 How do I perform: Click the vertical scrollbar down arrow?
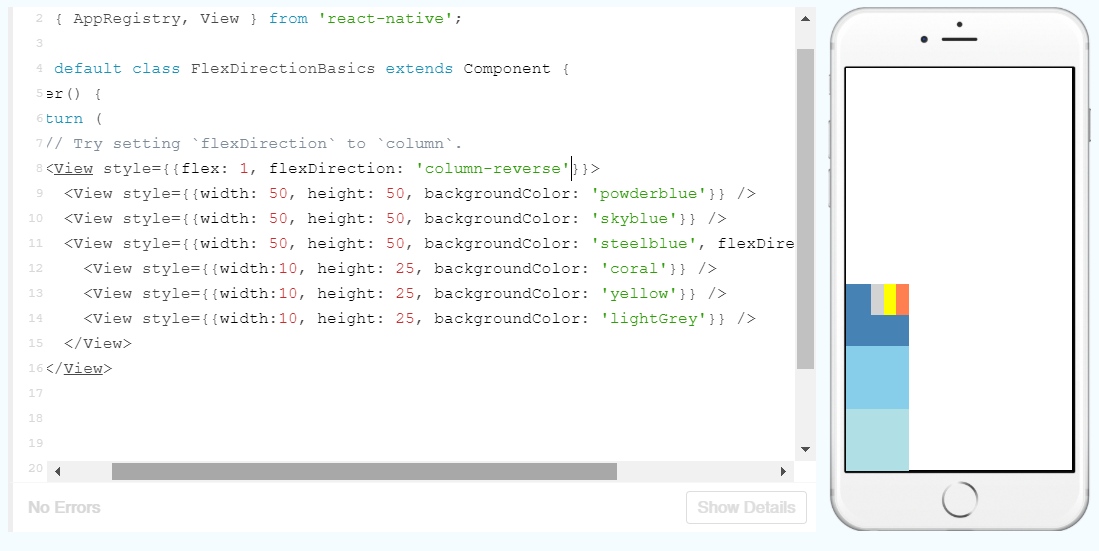coord(805,449)
